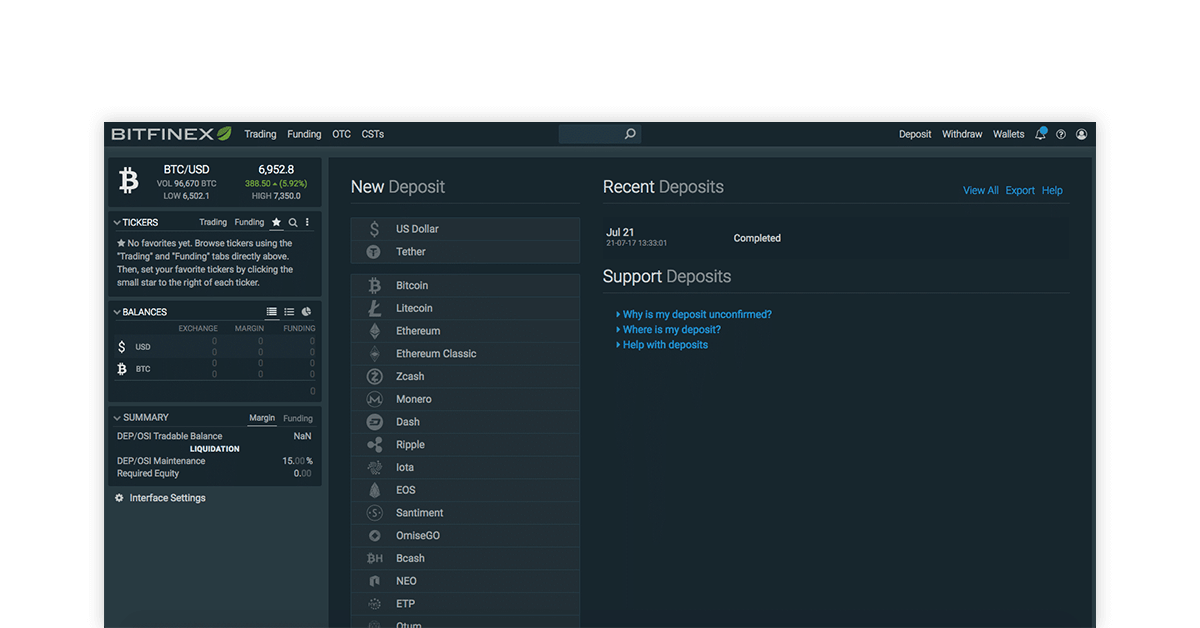Image resolution: width=1200 pixels, height=628 pixels.
Task: Click the Completed status of the deposit
Action: click(x=757, y=238)
